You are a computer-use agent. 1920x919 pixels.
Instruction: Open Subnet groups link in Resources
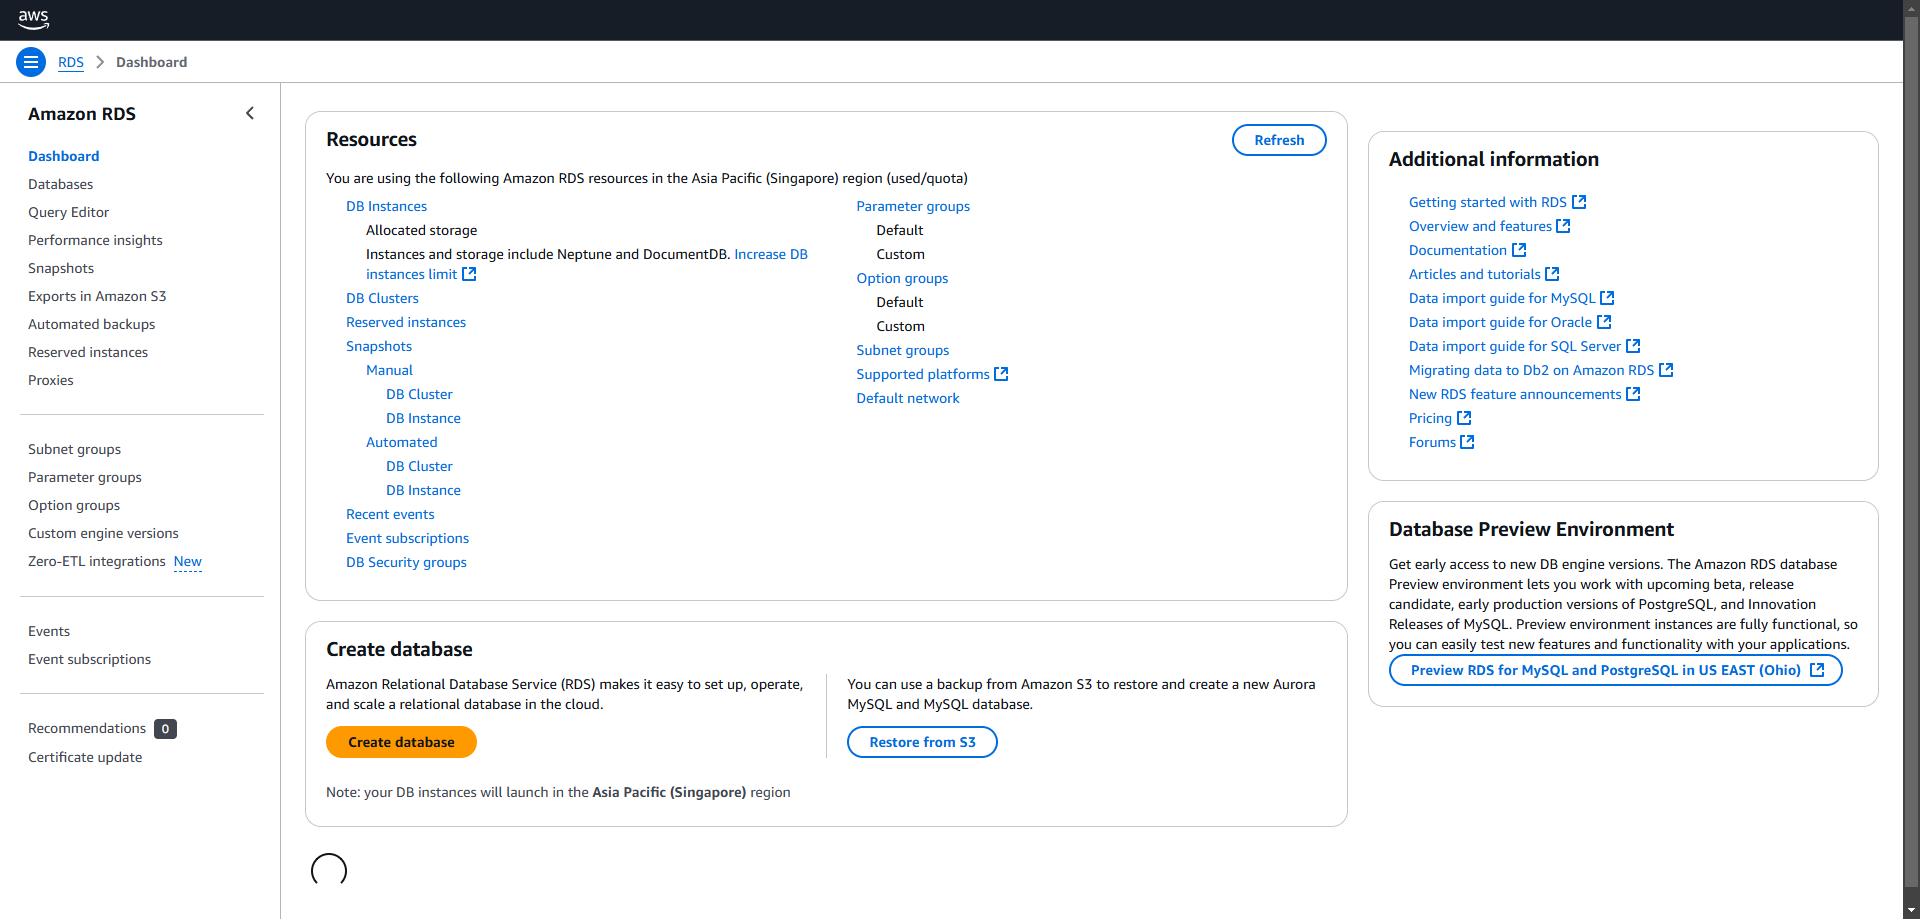[x=903, y=350]
